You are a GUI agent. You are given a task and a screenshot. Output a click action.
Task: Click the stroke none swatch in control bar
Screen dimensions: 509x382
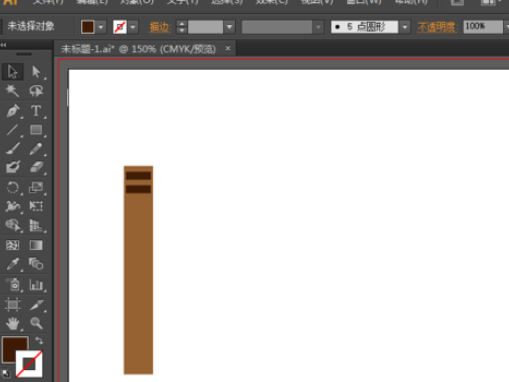pos(120,27)
